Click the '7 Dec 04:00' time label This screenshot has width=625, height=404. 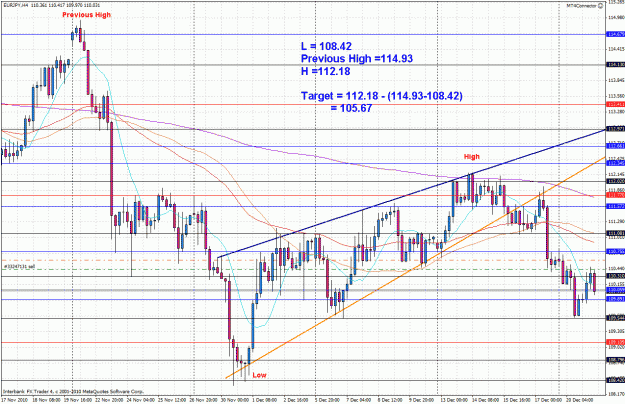(x=360, y=400)
